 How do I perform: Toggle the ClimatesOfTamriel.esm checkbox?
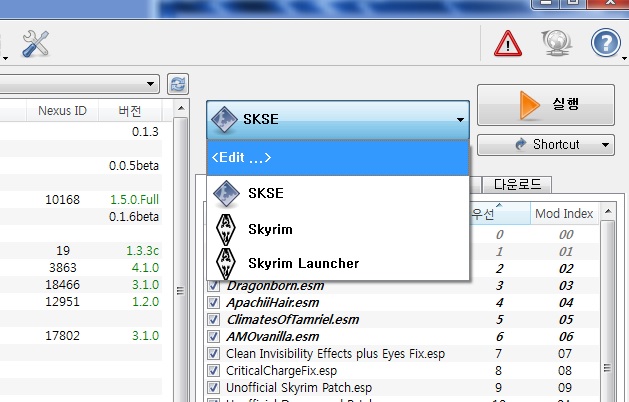[x=213, y=320]
